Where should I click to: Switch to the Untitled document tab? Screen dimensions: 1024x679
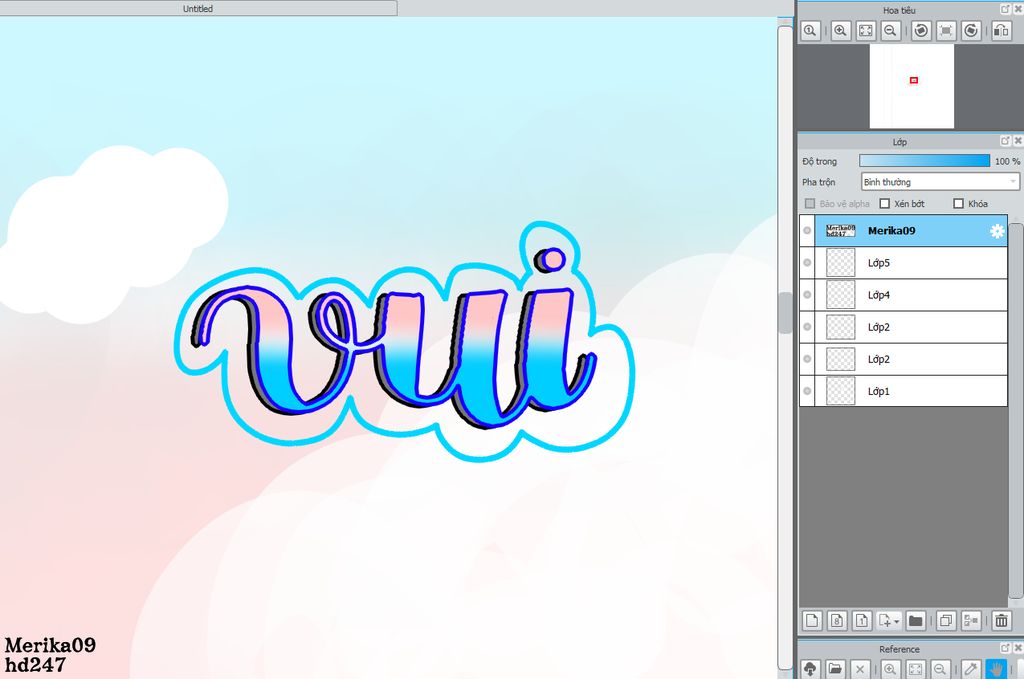click(198, 8)
